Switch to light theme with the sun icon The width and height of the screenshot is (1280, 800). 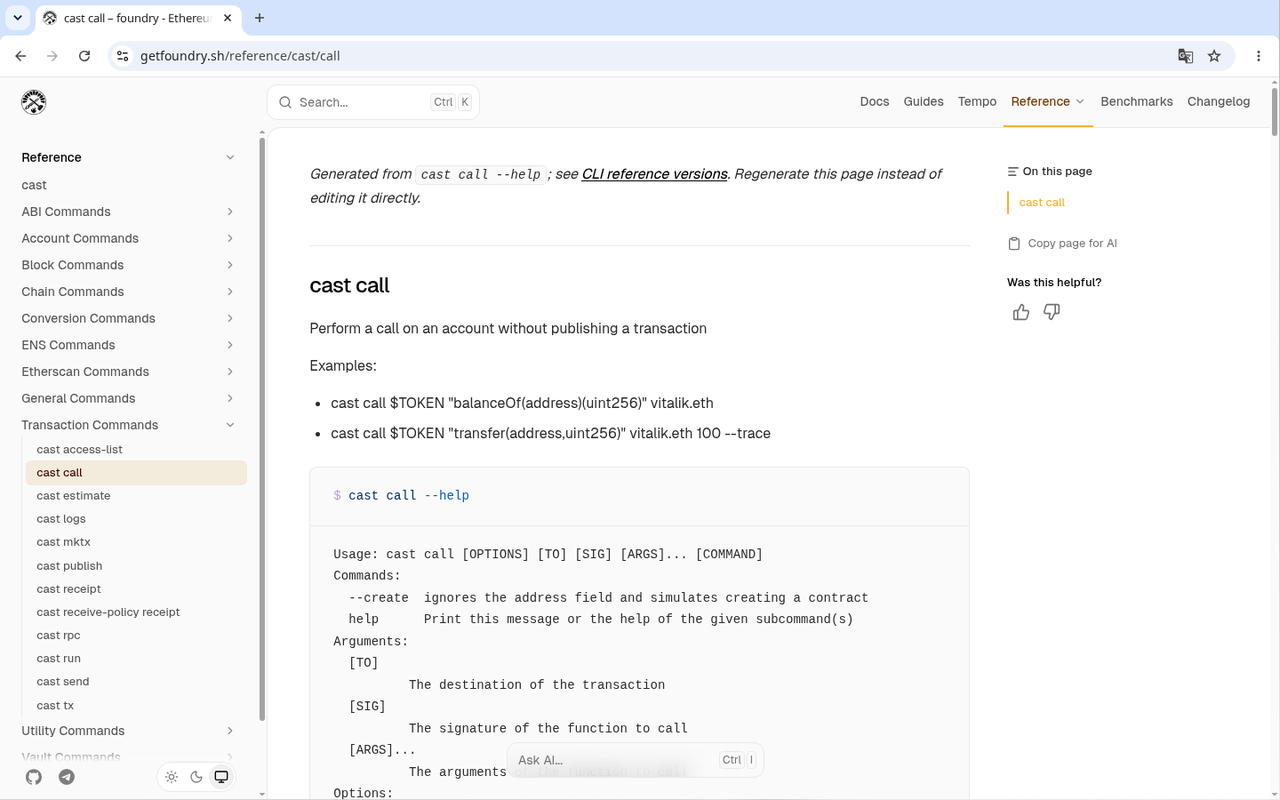pyautogui.click(x=172, y=777)
